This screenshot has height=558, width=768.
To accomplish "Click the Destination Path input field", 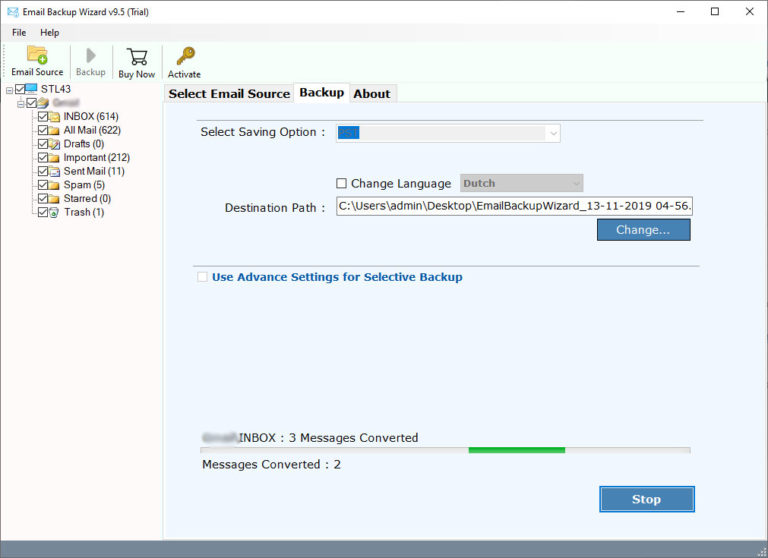I will pyautogui.click(x=514, y=206).
